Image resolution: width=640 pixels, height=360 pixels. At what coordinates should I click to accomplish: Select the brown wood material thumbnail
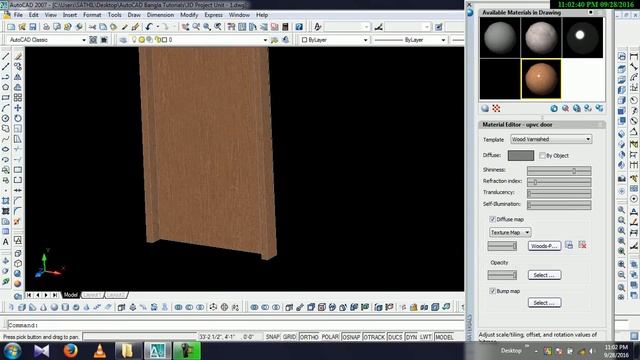coord(541,79)
